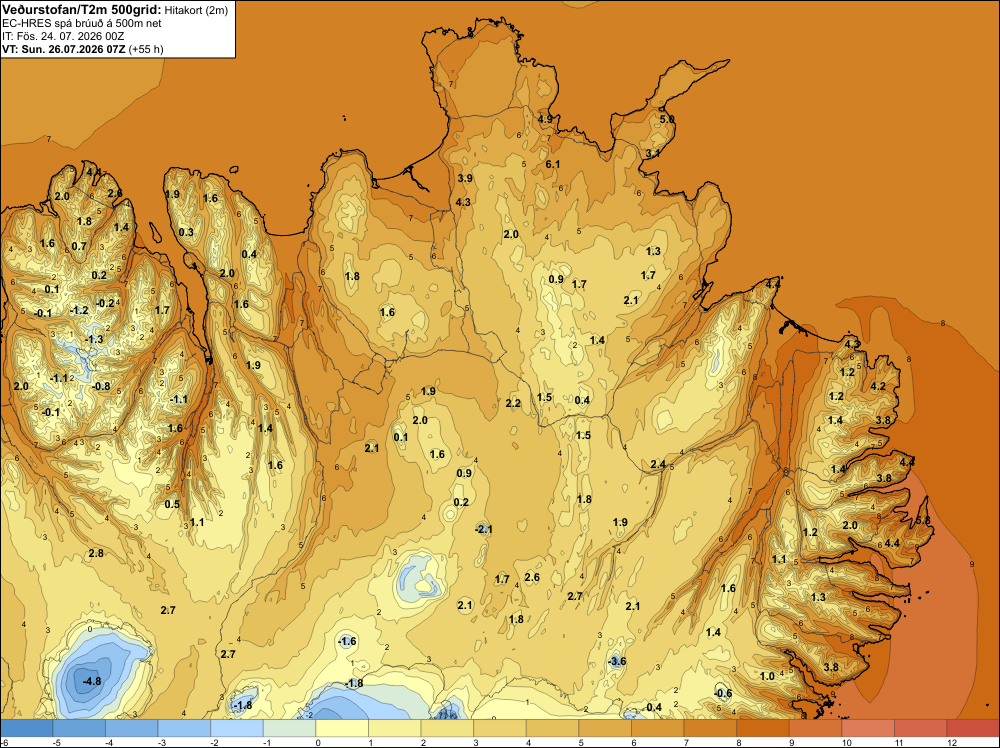
Task: Click the '-3.6' temperature value
Action: [x=617, y=661]
